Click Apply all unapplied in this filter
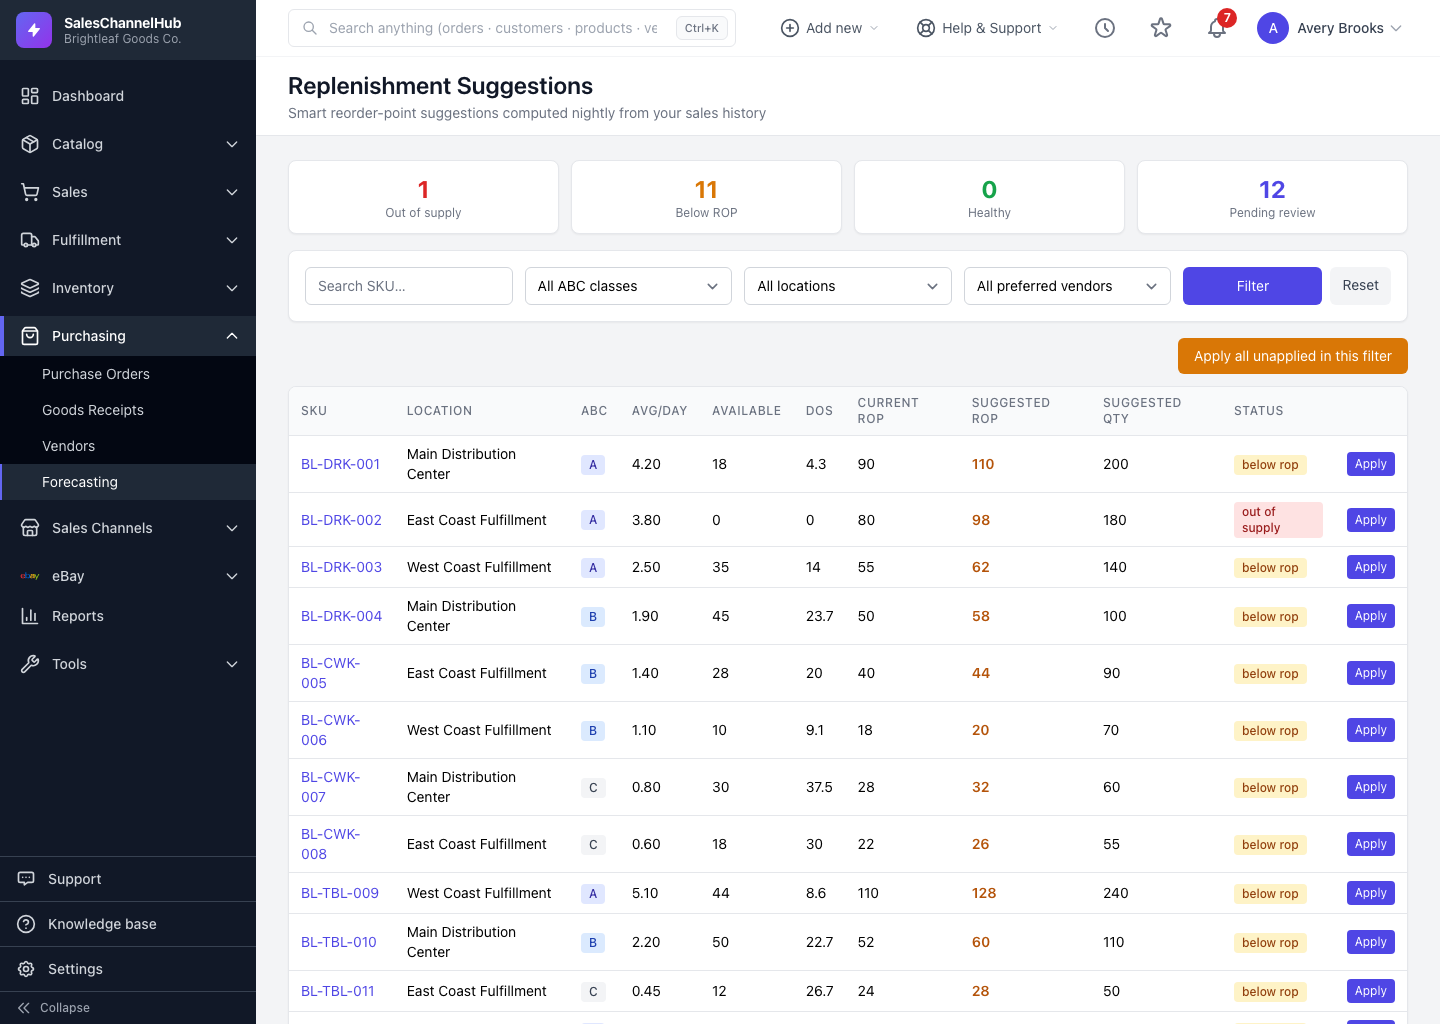This screenshot has width=1440, height=1024. [x=1292, y=356]
